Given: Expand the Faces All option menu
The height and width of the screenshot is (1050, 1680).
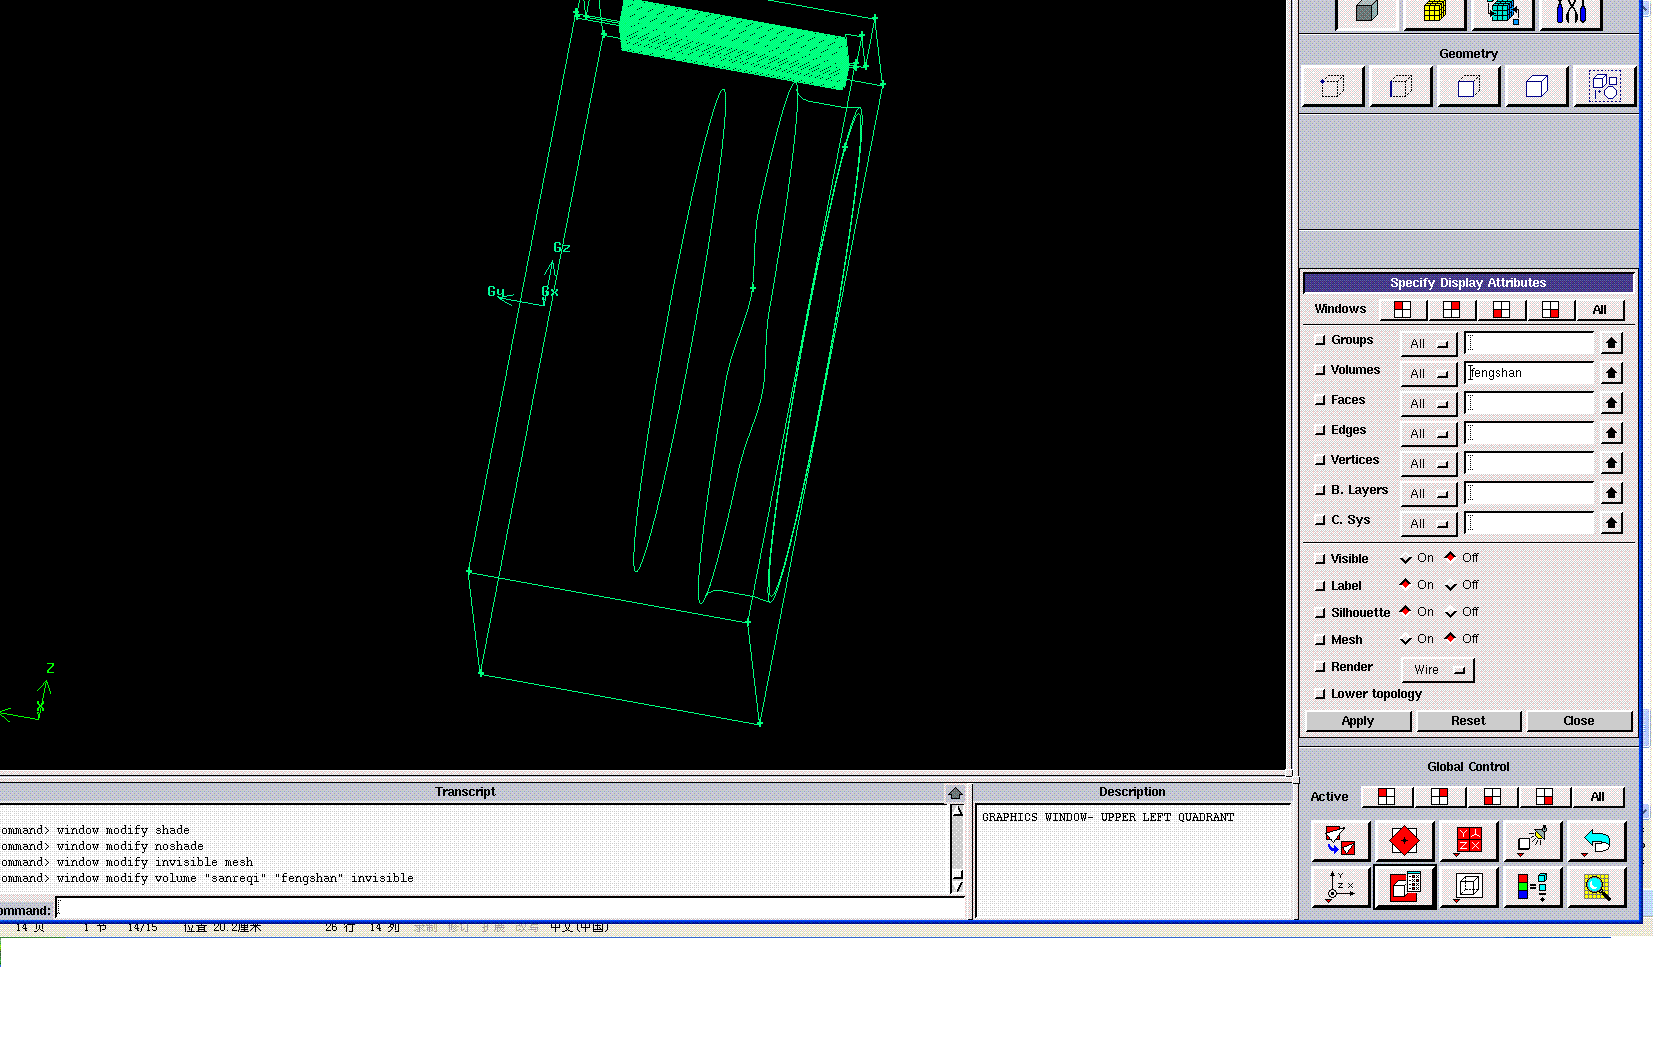Looking at the screenshot, I should tap(1428, 404).
